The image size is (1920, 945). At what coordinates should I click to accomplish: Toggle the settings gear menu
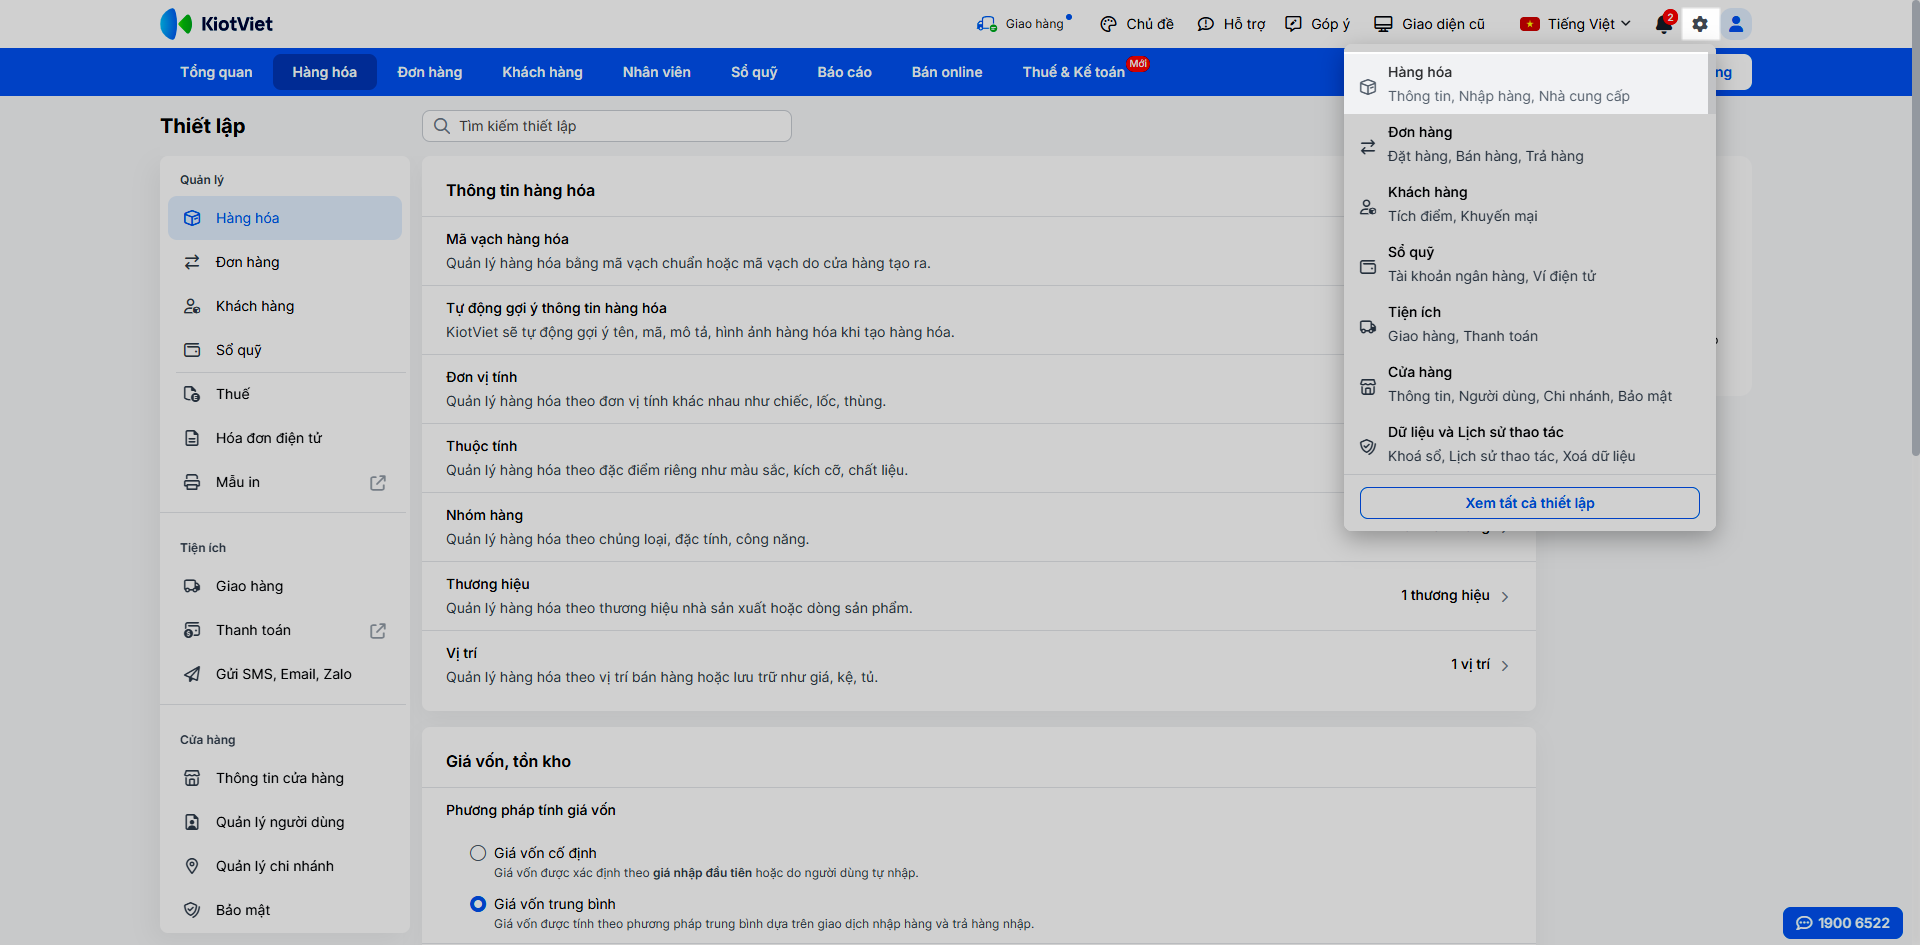tap(1700, 24)
